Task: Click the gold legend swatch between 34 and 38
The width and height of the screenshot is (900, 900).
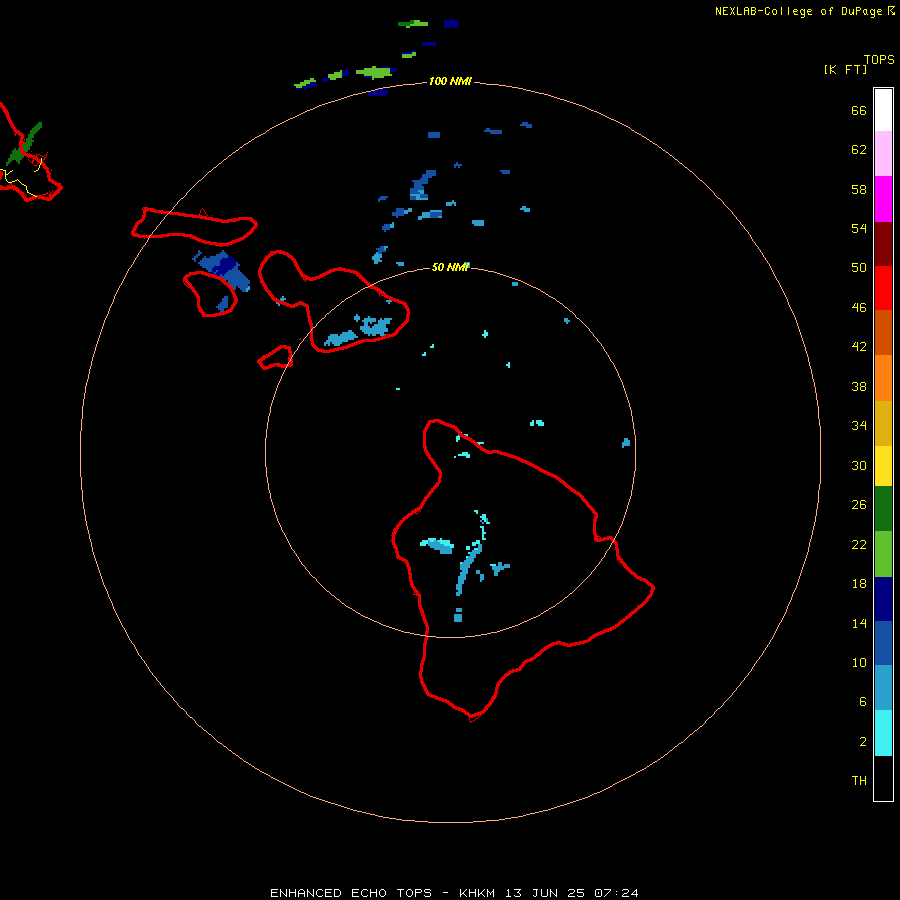Action: [x=883, y=423]
